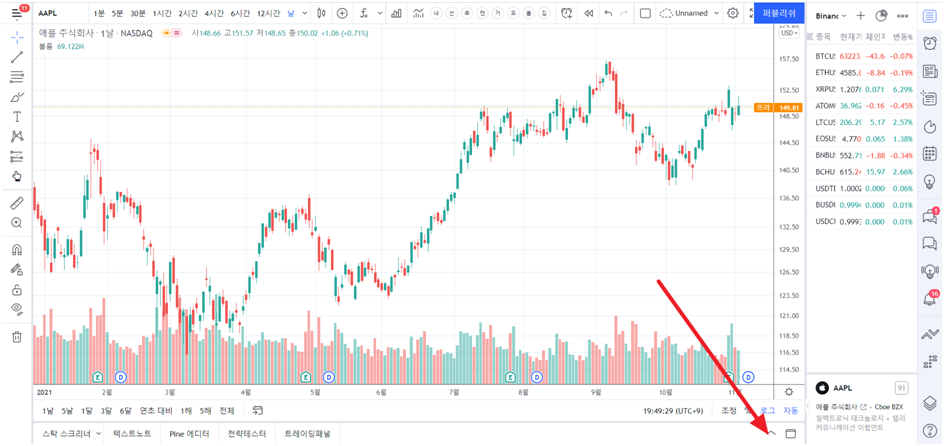This screenshot has width=944, height=446.
Task: Open the indicators fx menu
Action: coord(363,13)
